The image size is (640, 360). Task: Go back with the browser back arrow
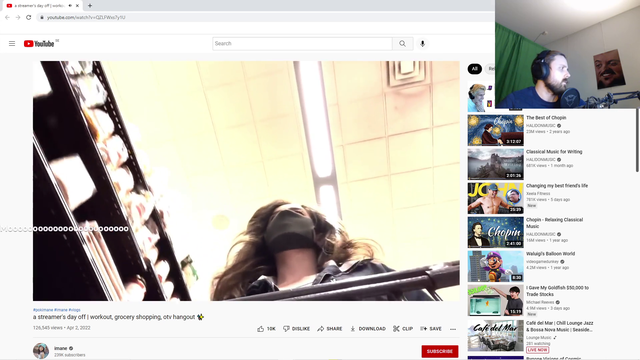[7, 17]
